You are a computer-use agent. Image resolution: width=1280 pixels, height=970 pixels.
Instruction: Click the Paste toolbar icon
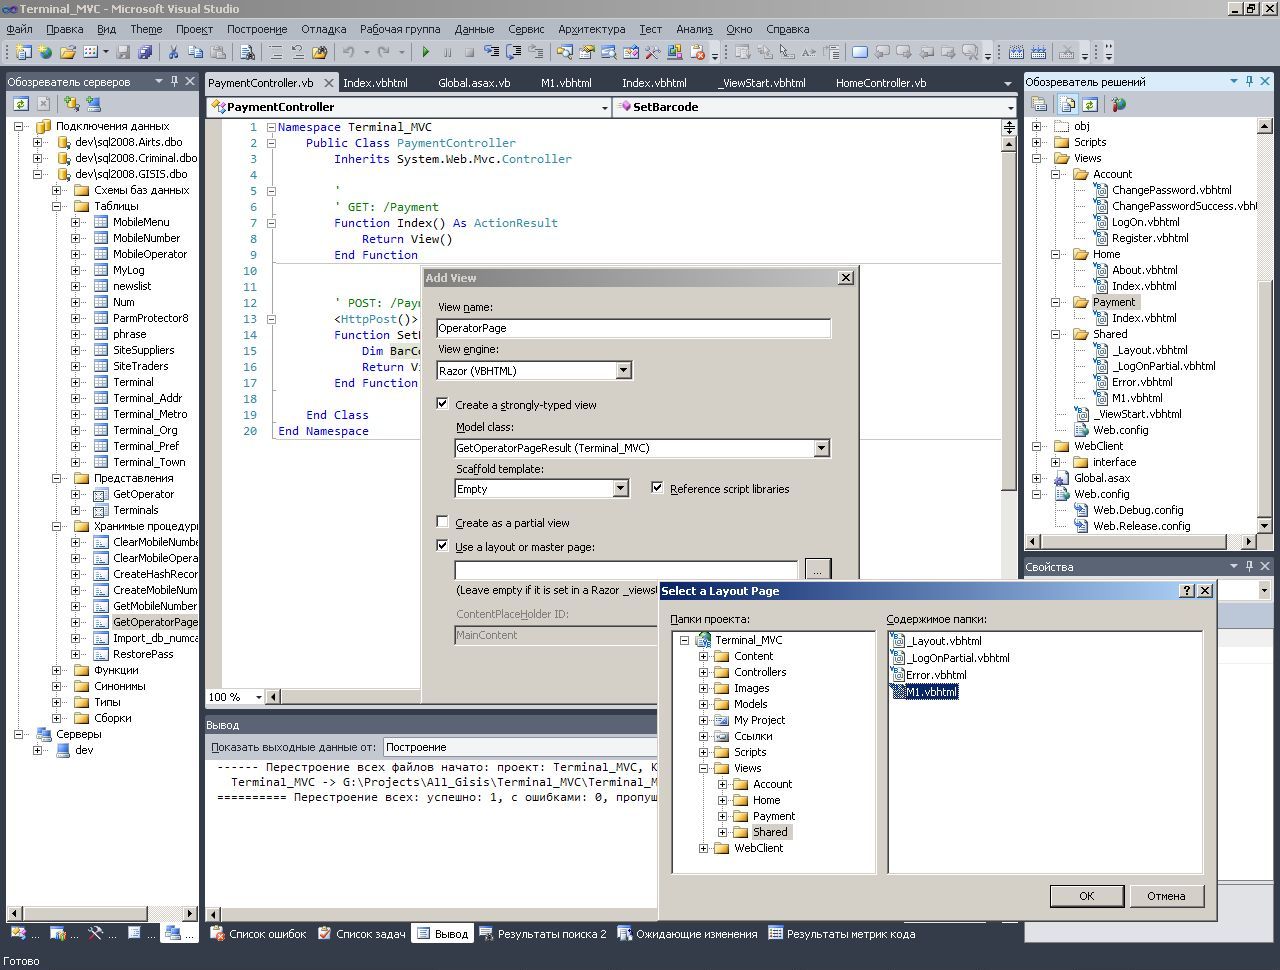(x=217, y=52)
